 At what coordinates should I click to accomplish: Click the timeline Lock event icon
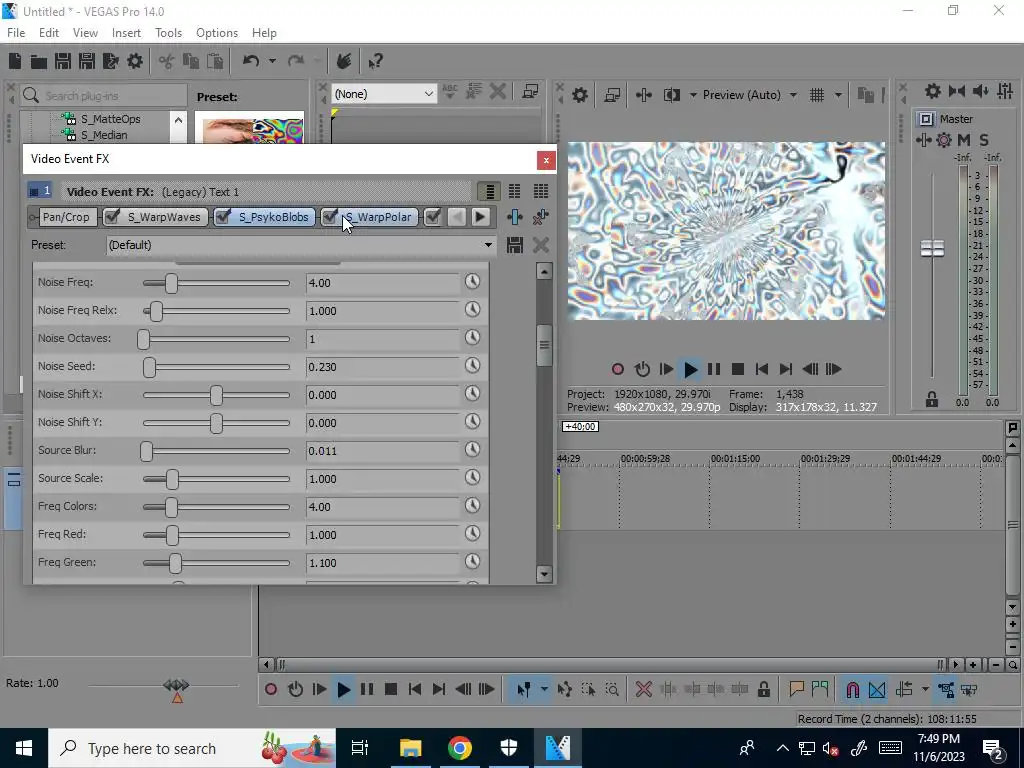(763, 690)
